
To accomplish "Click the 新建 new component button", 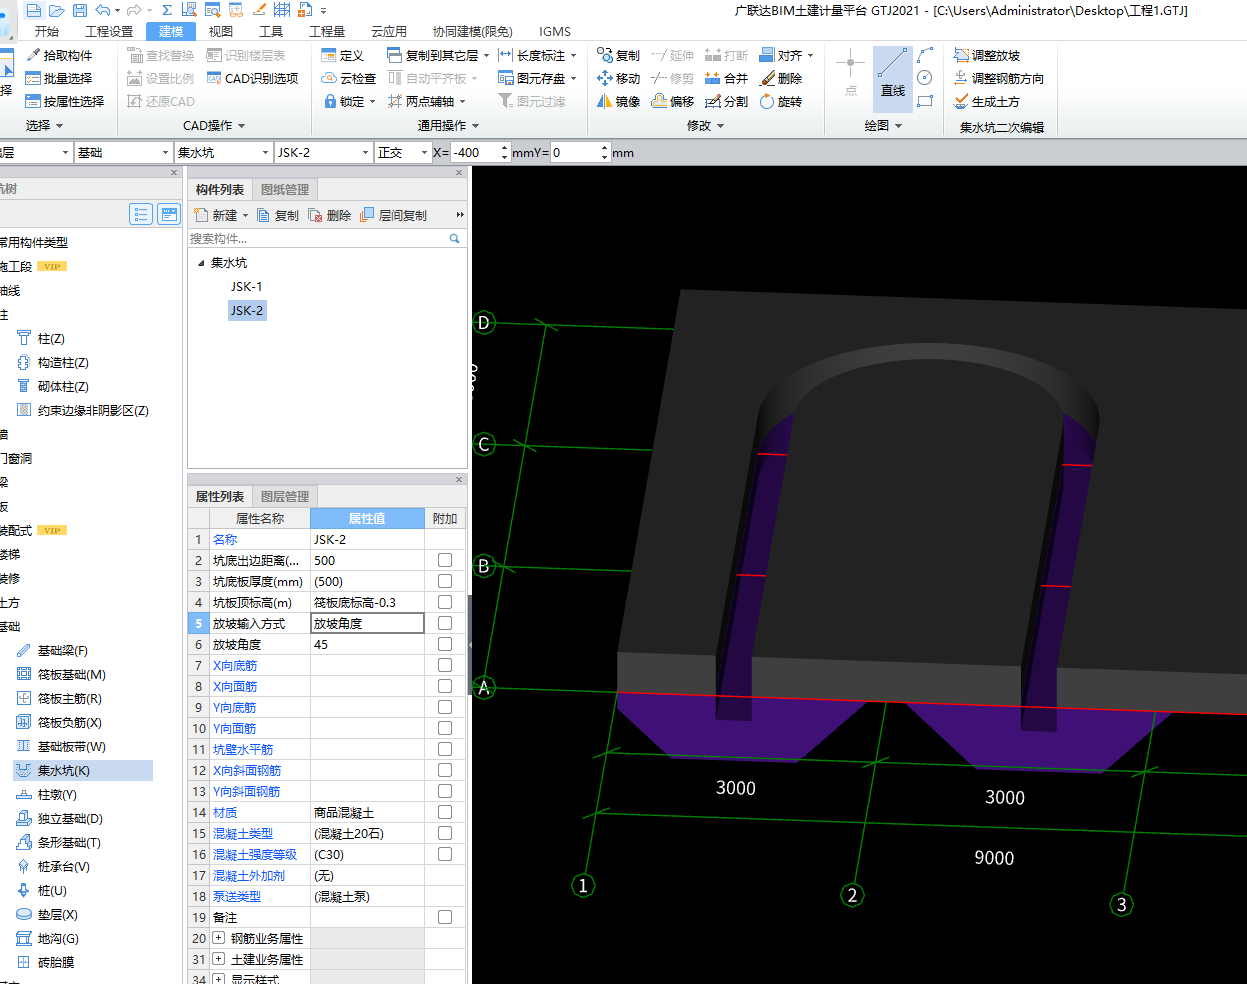I will click(220, 215).
